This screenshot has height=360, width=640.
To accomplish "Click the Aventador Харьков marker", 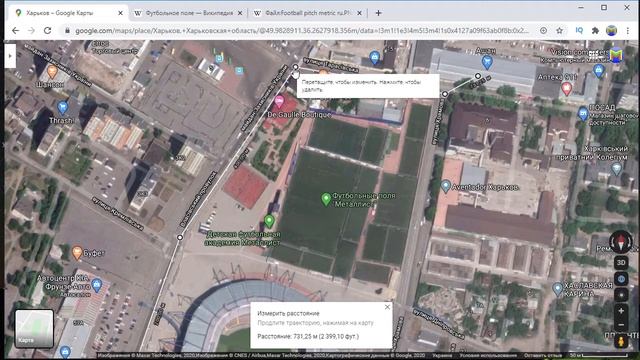I will pyautogui.click(x=446, y=186).
